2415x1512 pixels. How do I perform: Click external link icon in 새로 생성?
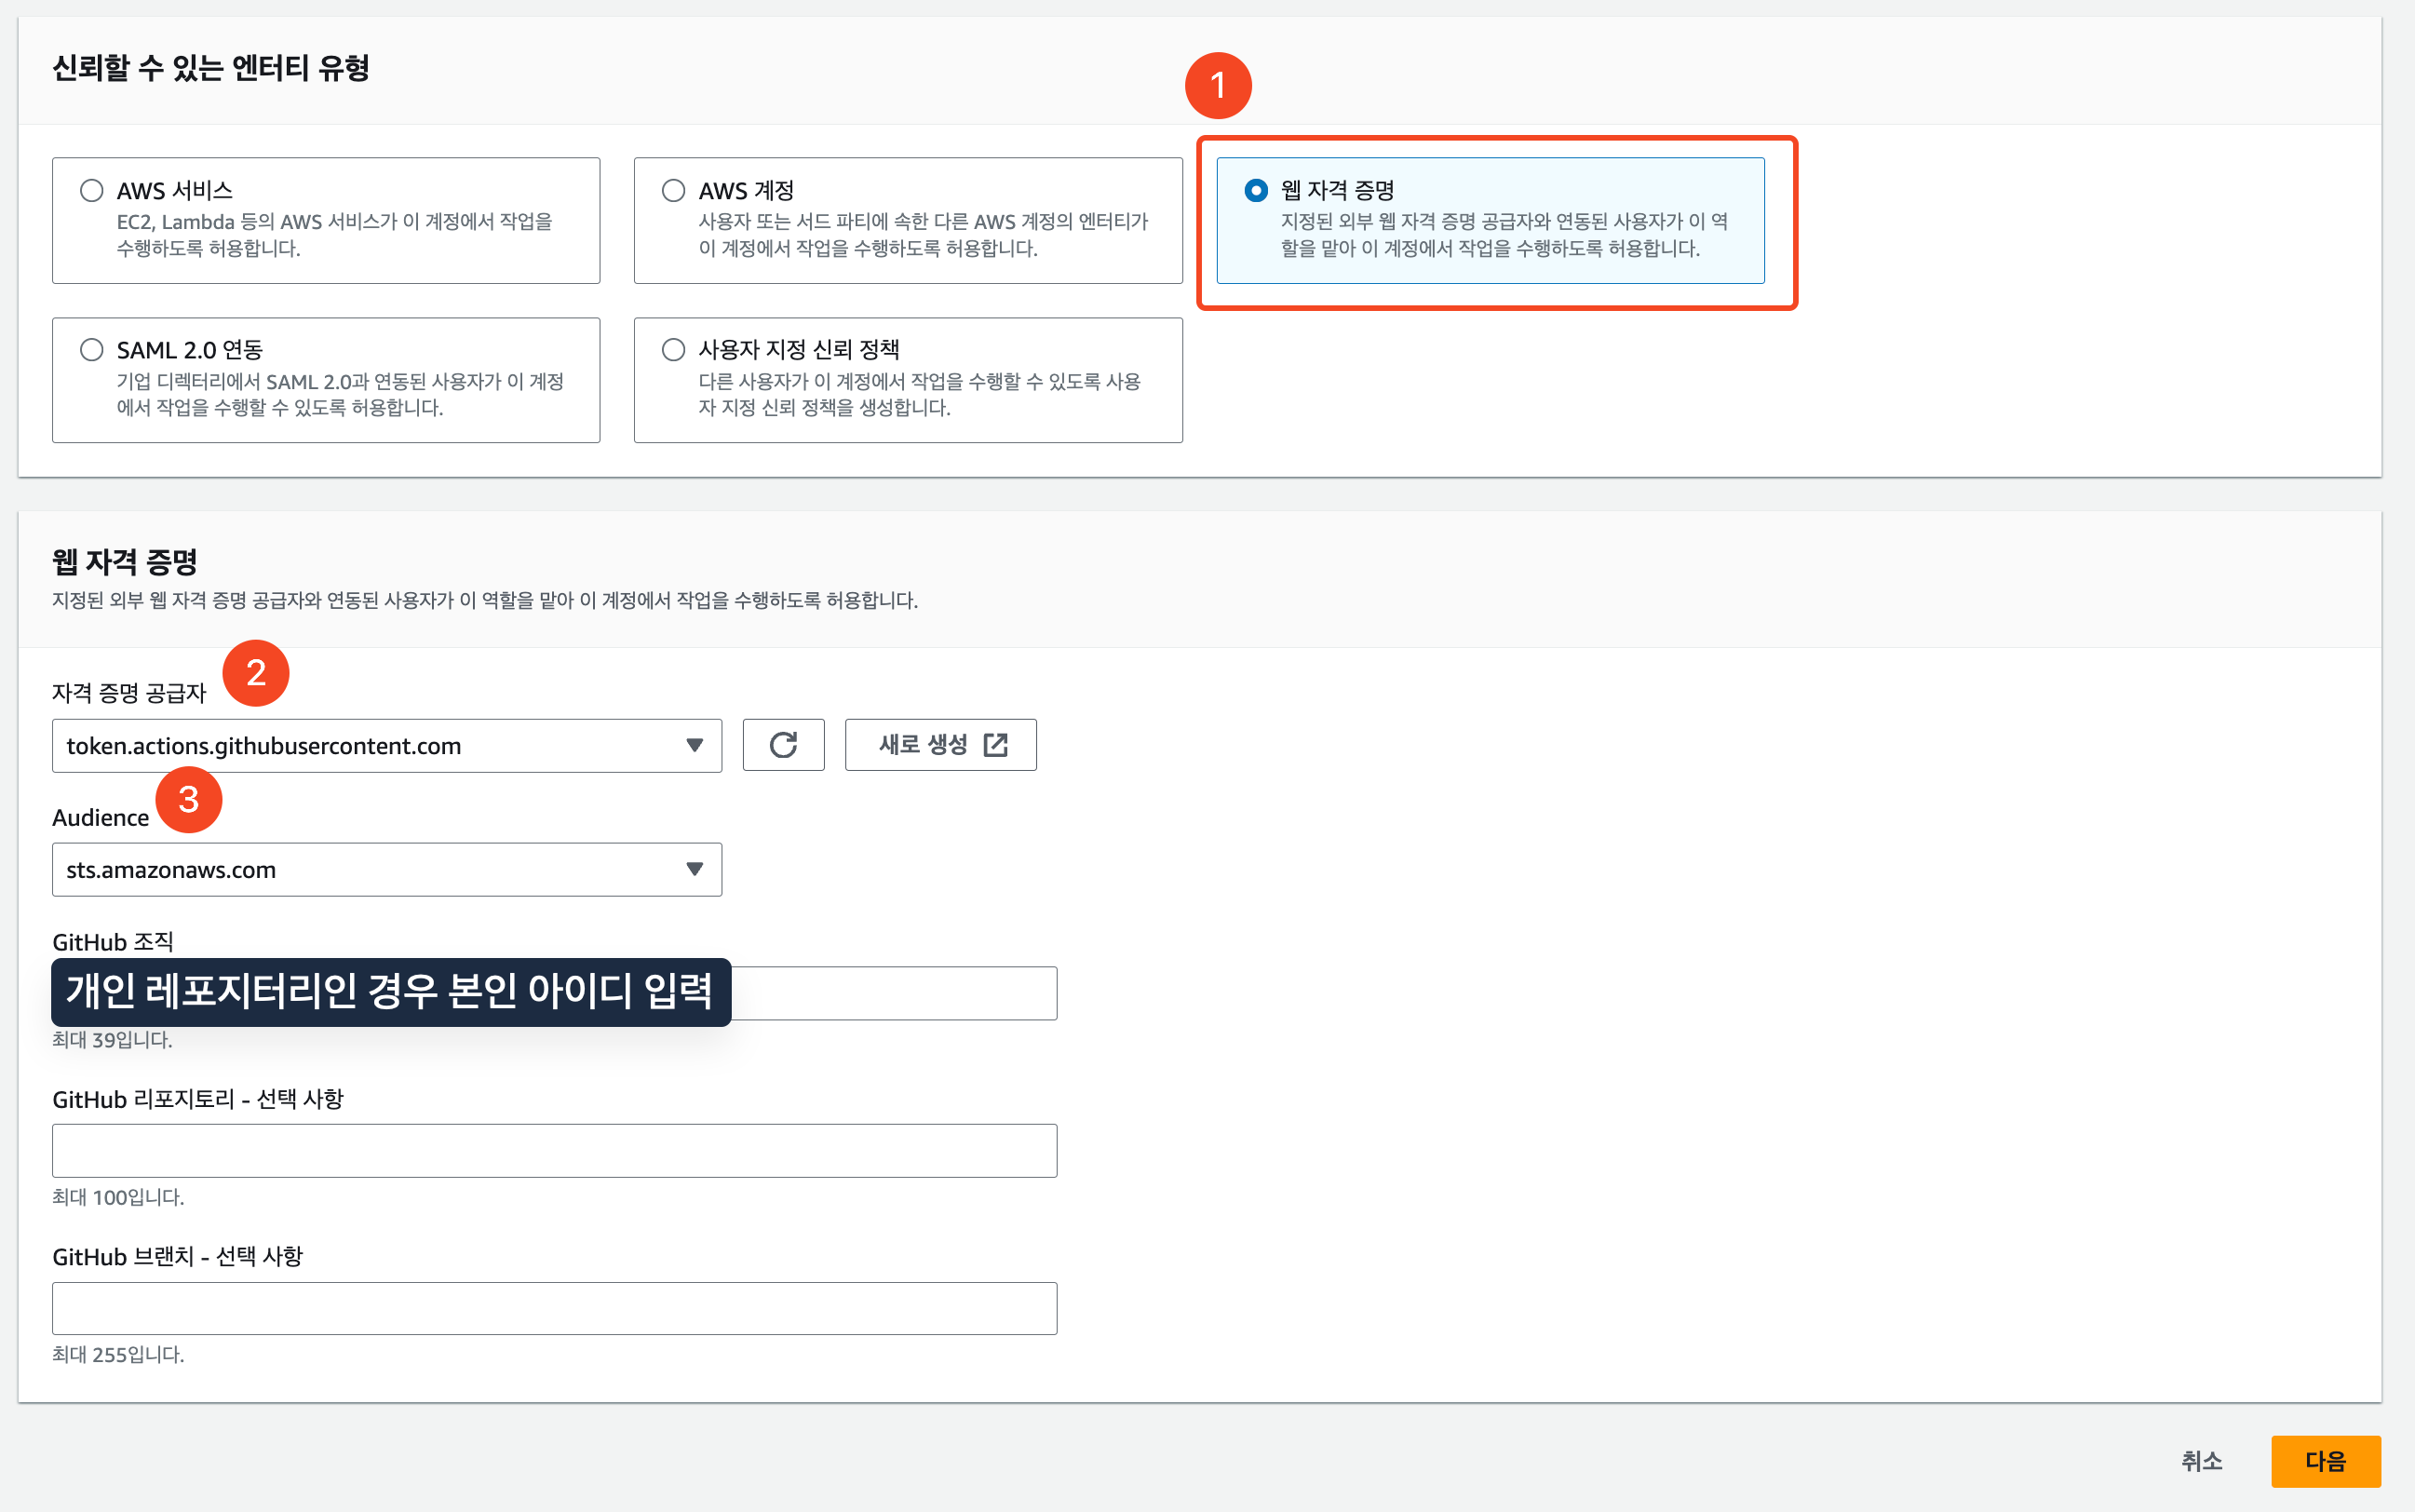pos(995,745)
